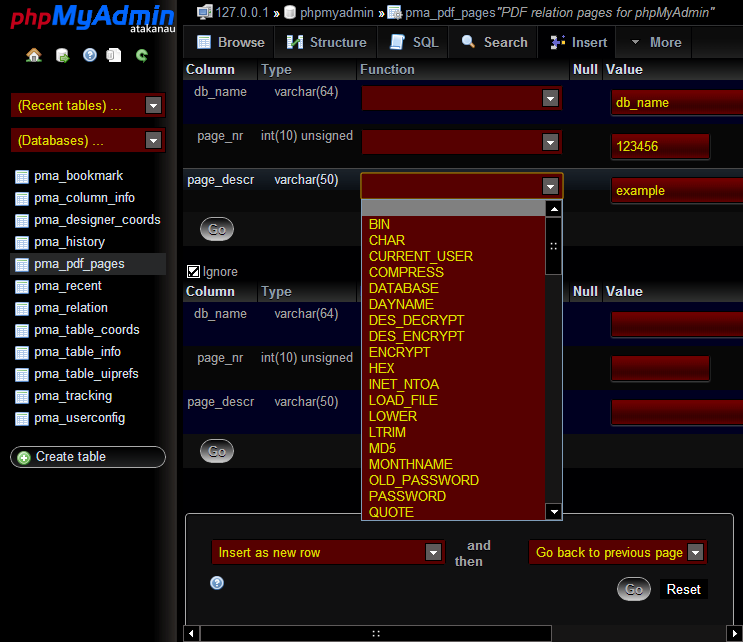Image resolution: width=743 pixels, height=642 pixels.
Task: Click Go button under first row form
Action: click(x=217, y=229)
